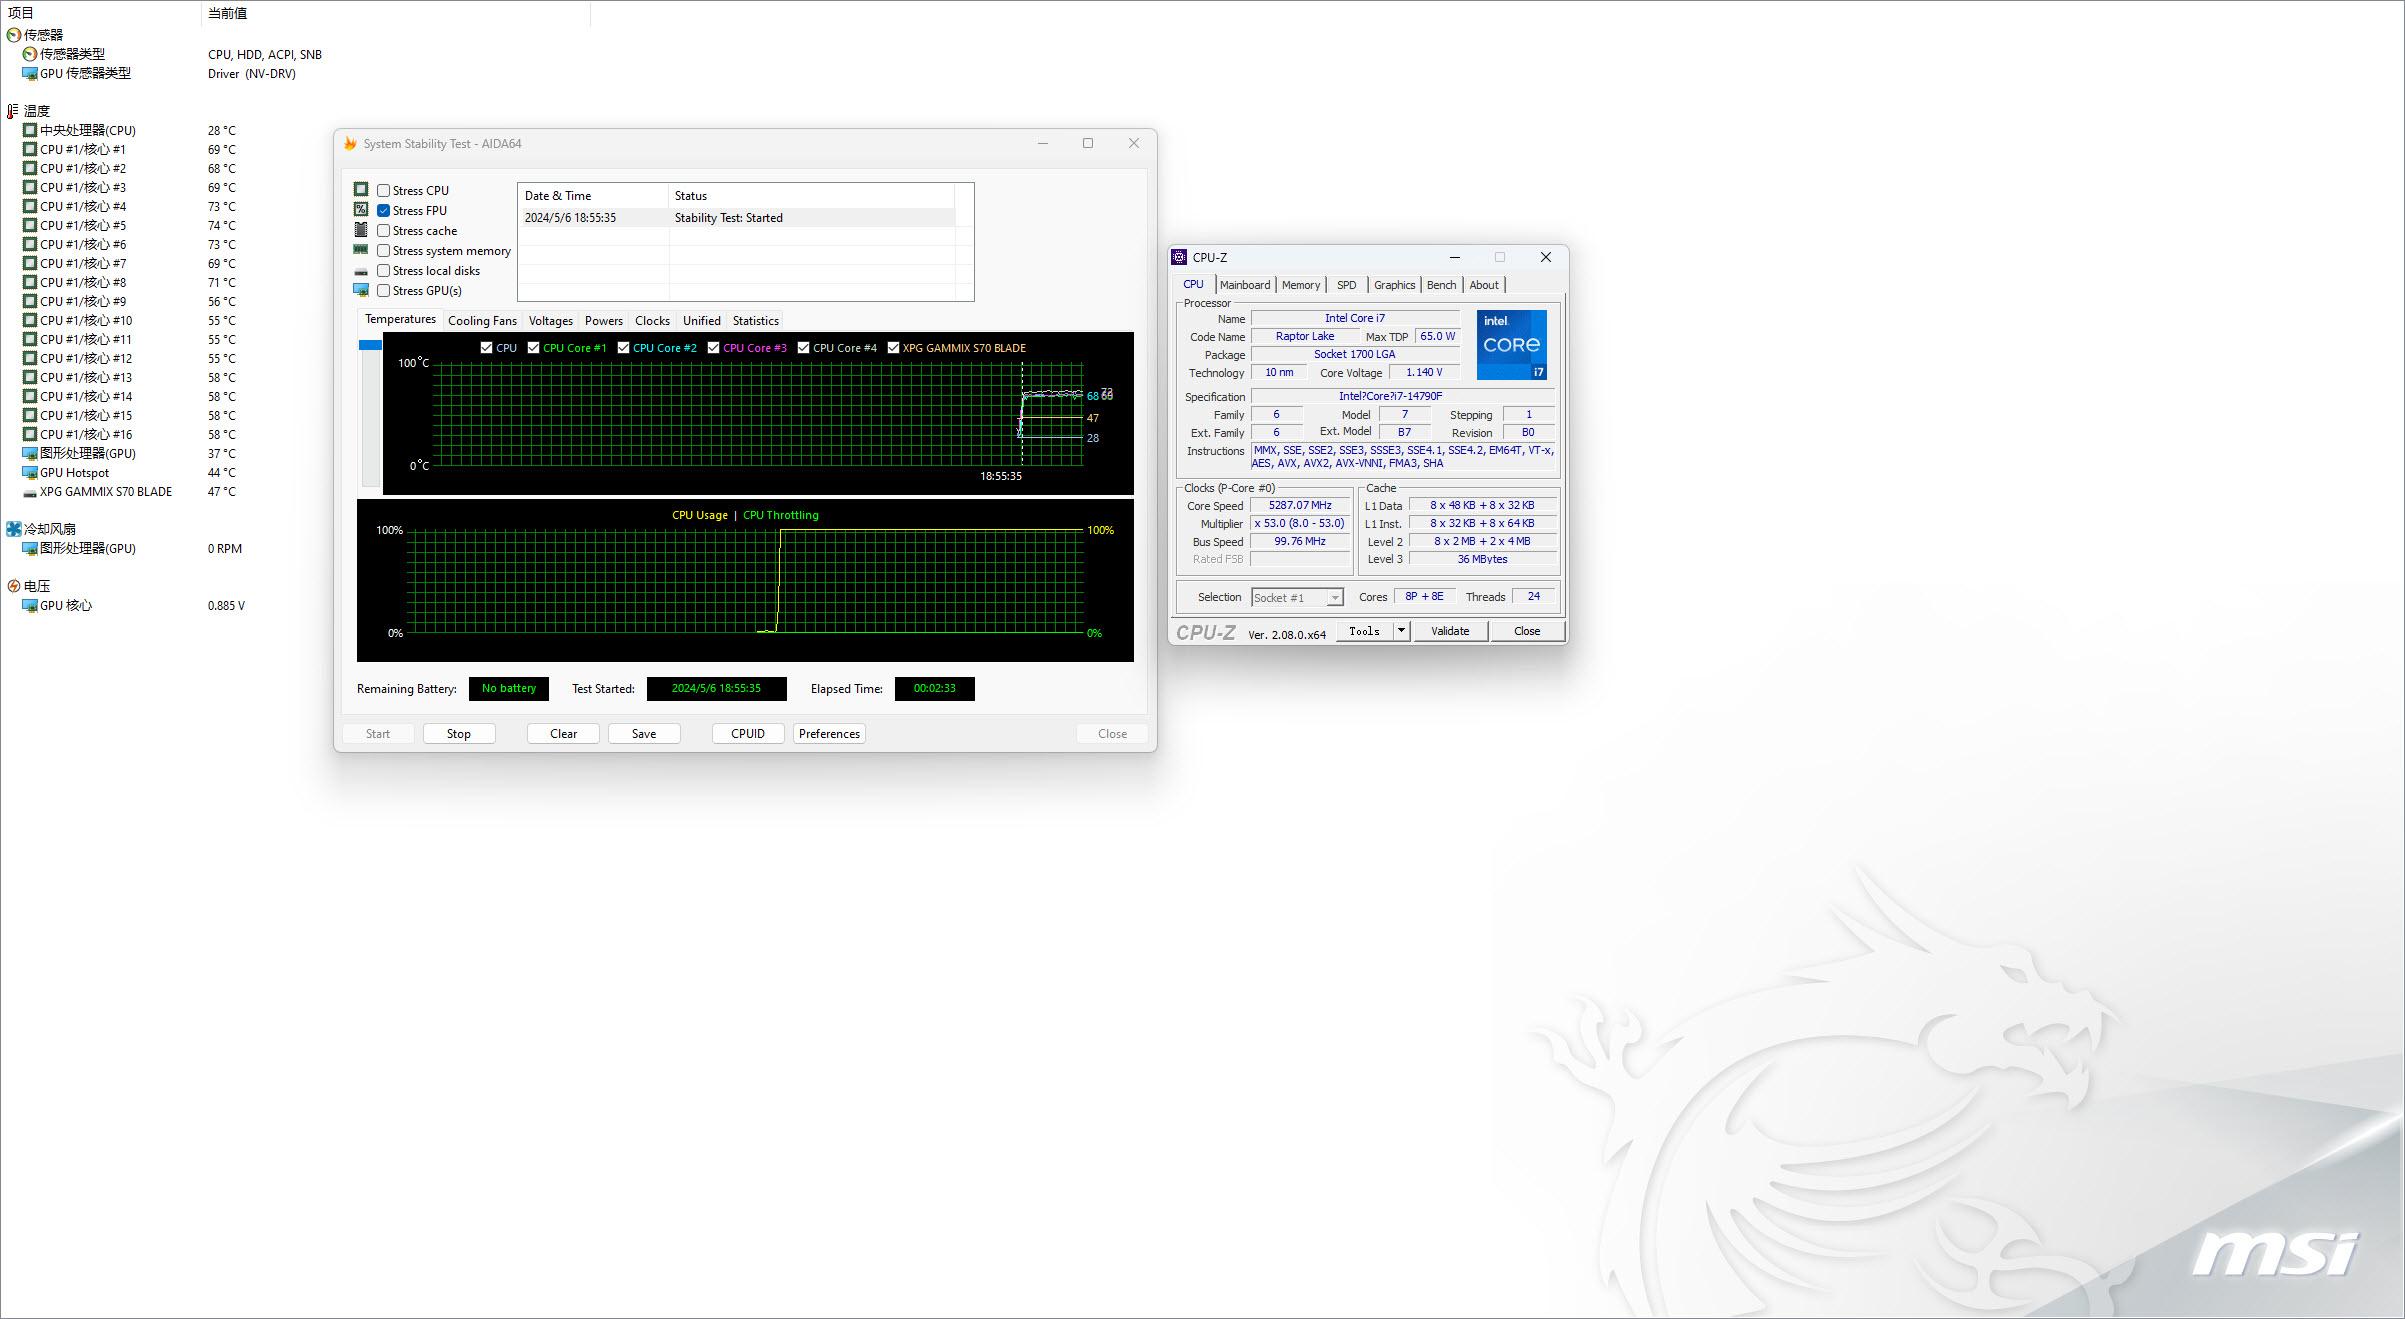
Task: Hide the CPU Core #3 temperature curve
Action: tap(714, 347)
